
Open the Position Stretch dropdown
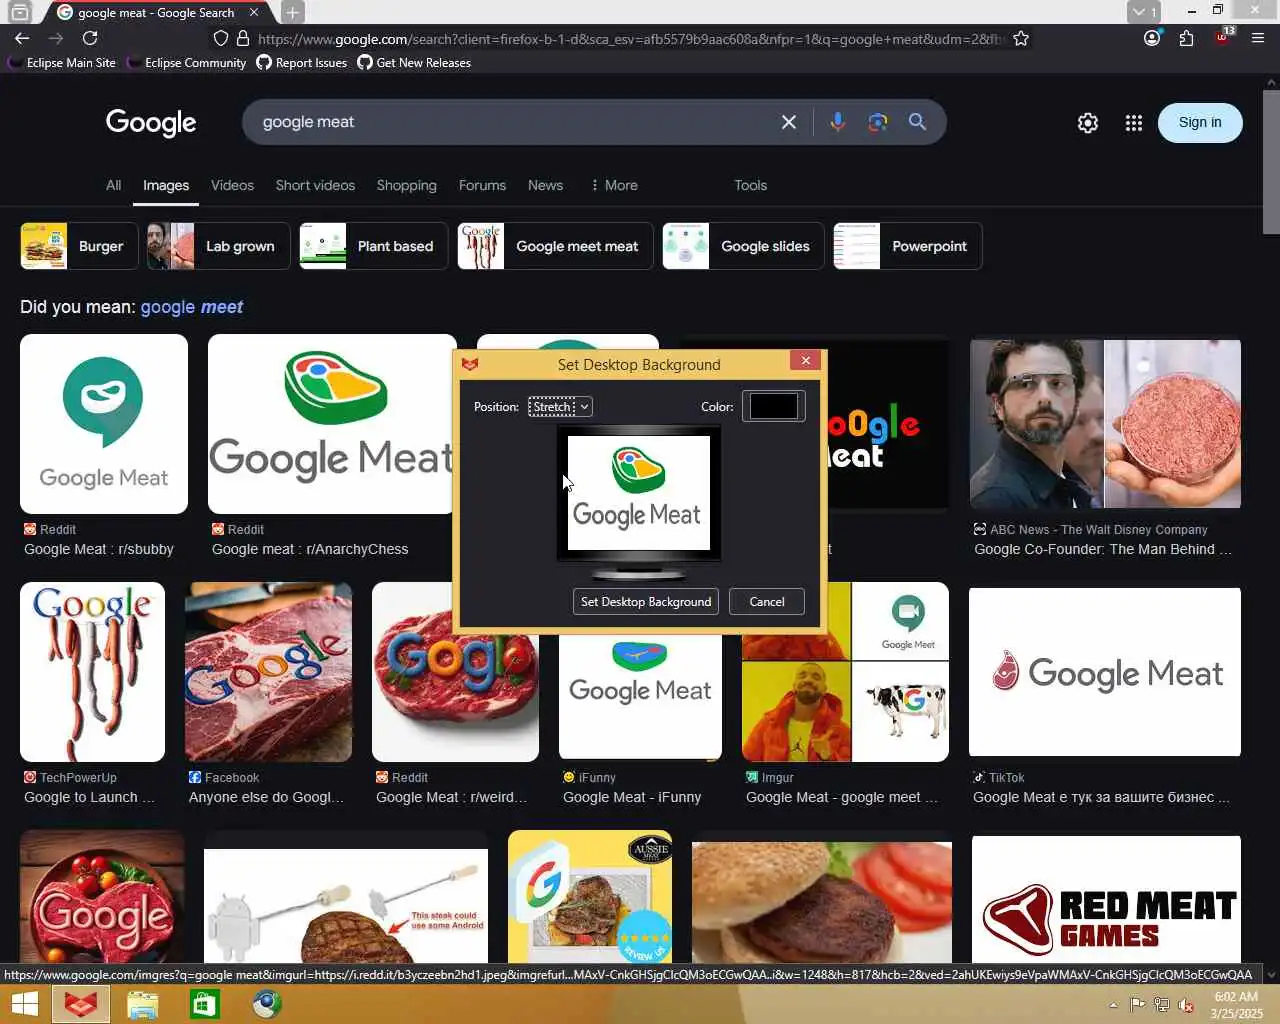[560, 407]
